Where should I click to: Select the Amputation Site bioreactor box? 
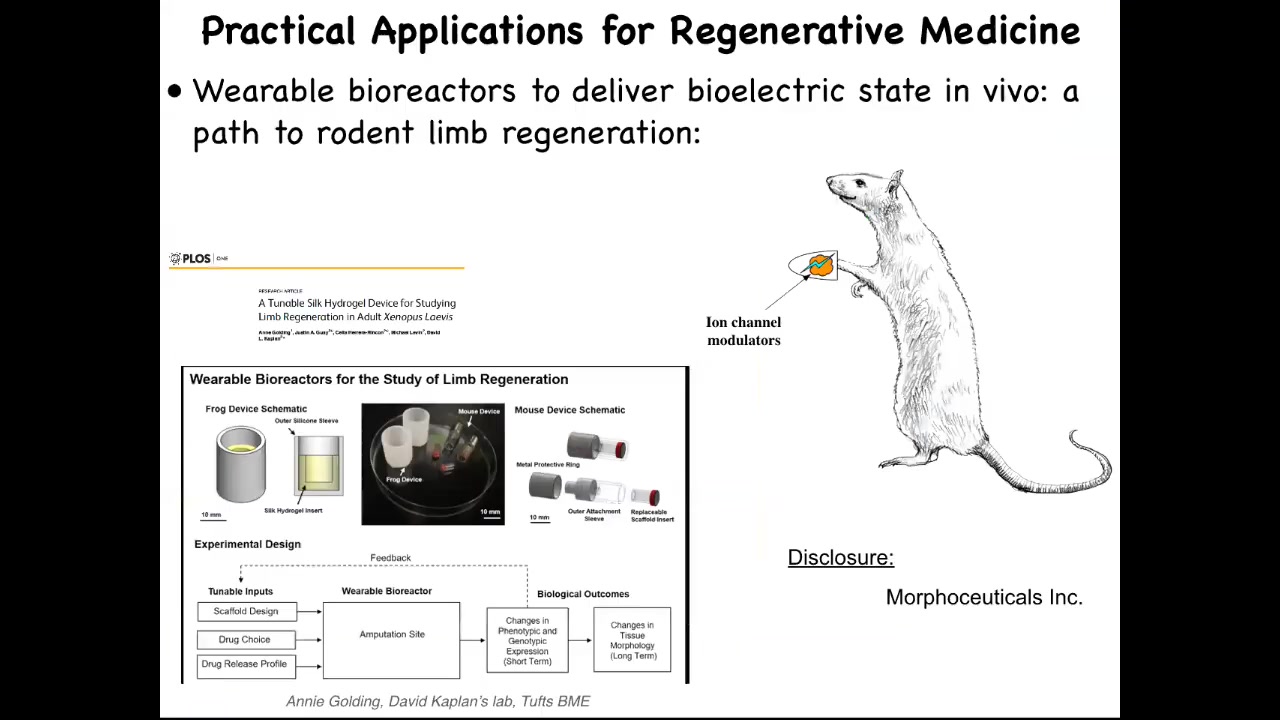pos(391,634)
